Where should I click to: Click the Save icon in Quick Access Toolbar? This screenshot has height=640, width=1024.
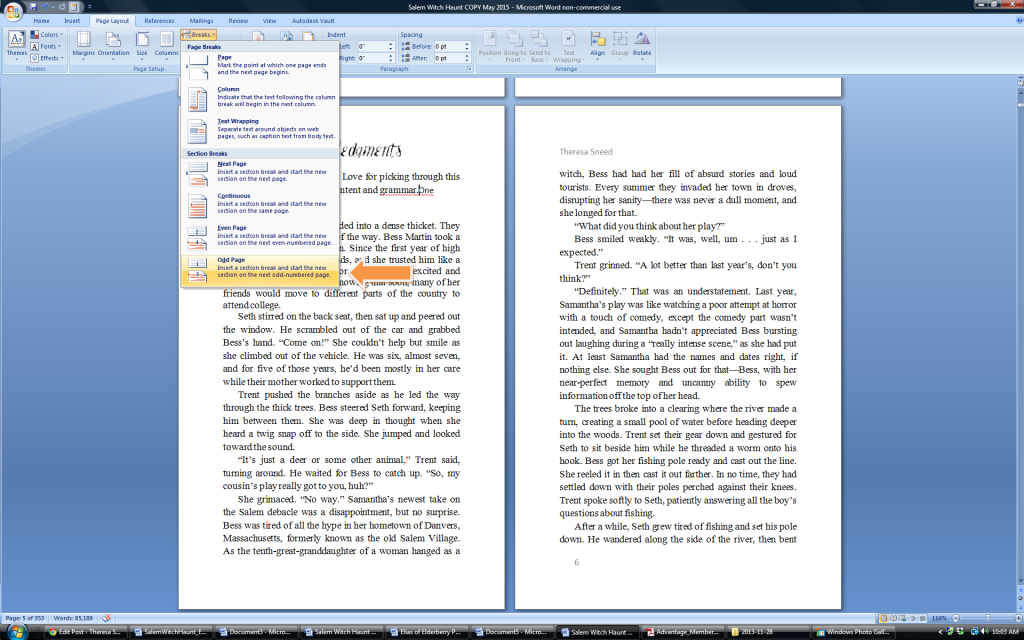coord(33,7)
